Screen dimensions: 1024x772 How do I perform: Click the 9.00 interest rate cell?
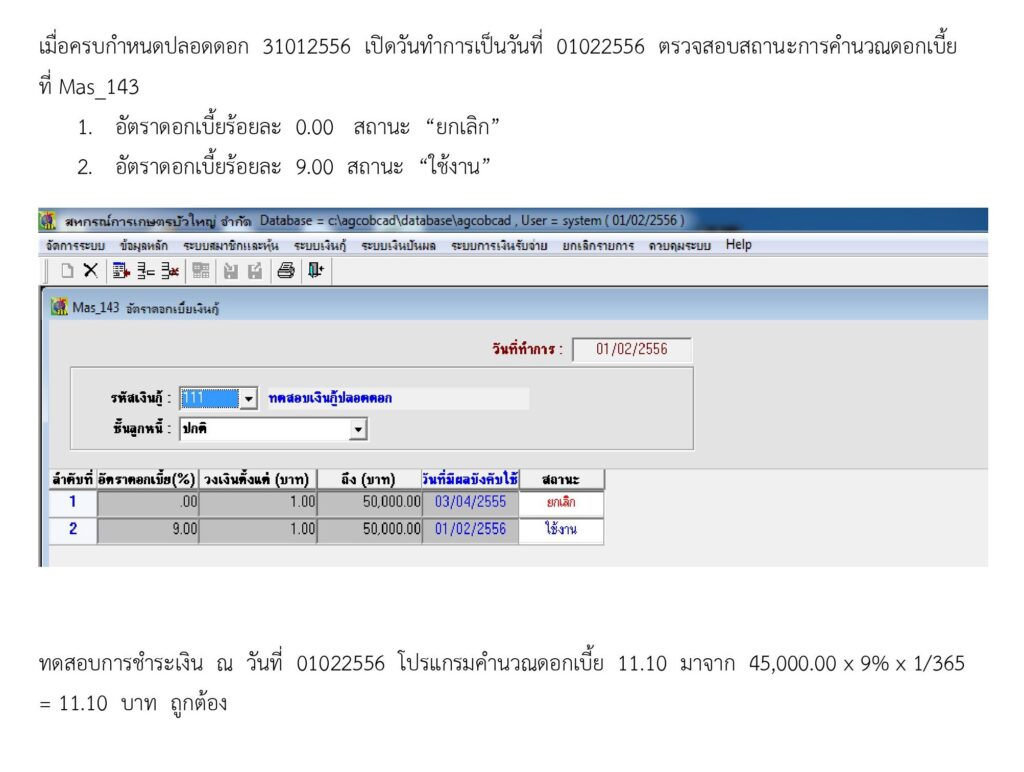pos(148,530)
